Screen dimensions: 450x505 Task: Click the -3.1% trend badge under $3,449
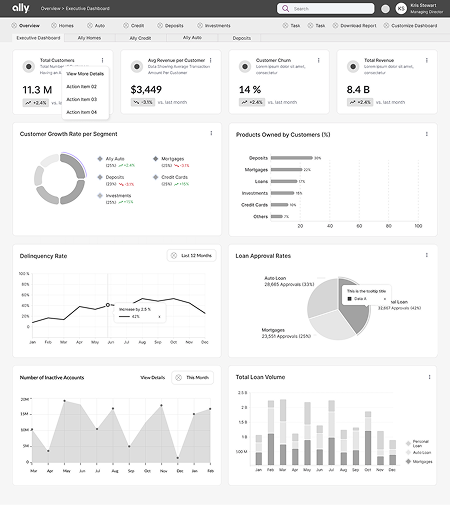[143, 102]
